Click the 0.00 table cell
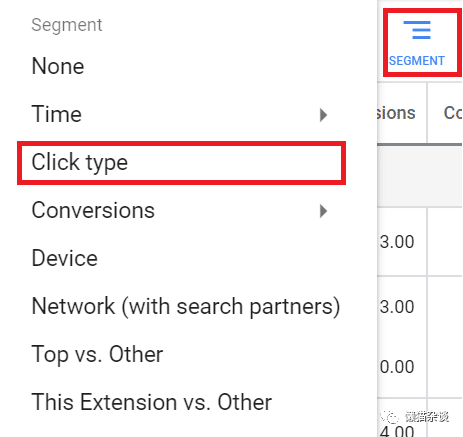 397,367
